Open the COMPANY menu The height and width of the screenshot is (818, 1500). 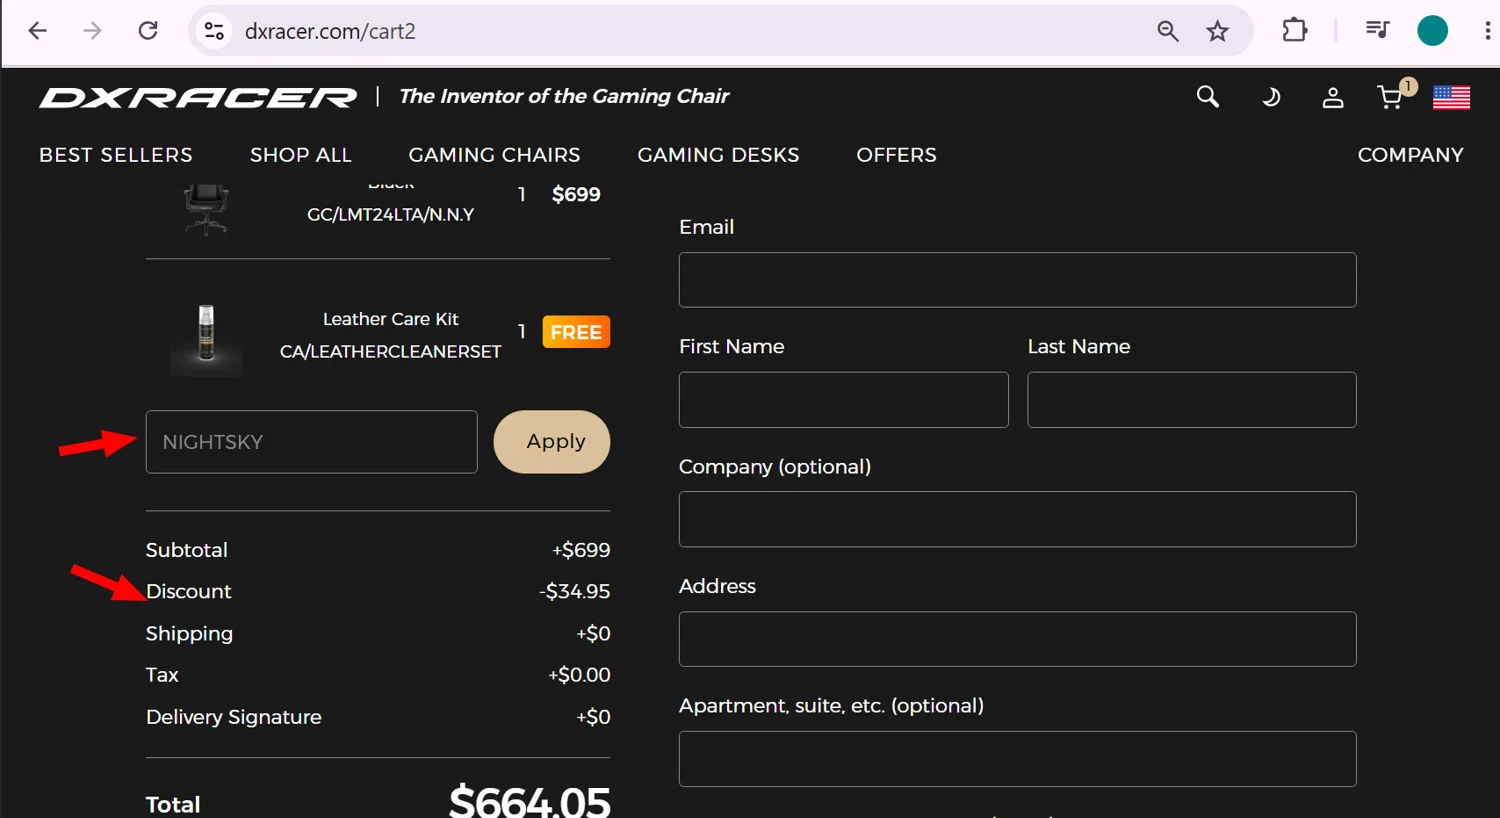(1410, 155)
